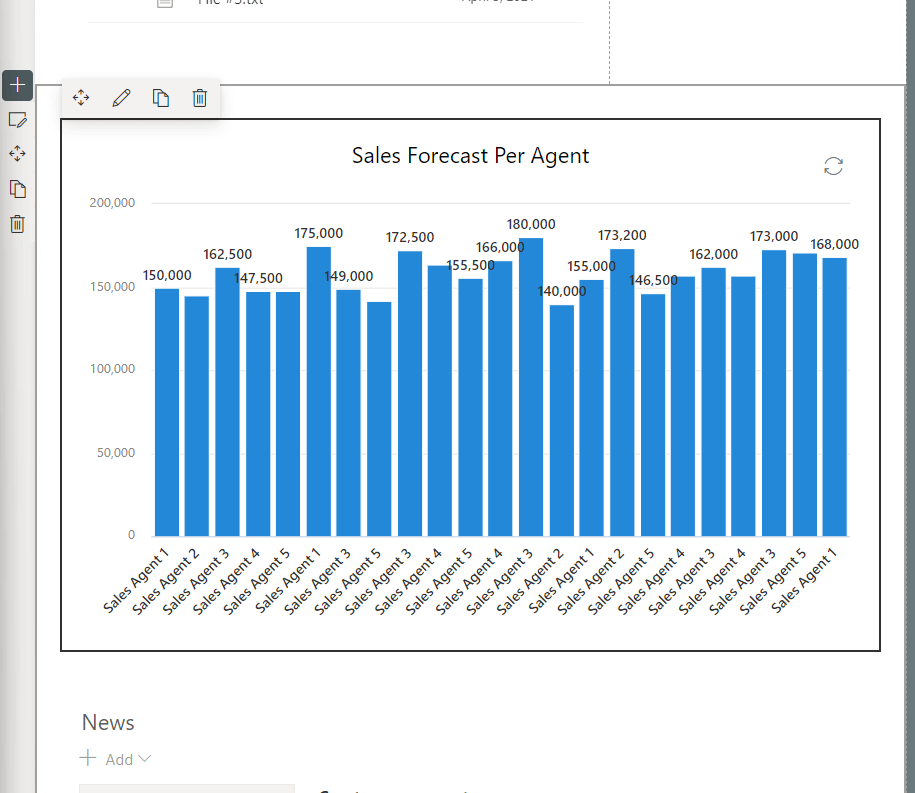This screenshot has height=793, width=915.
Task: Edit the chart web part with pencil icon
Action: click(x=121, y=97)
